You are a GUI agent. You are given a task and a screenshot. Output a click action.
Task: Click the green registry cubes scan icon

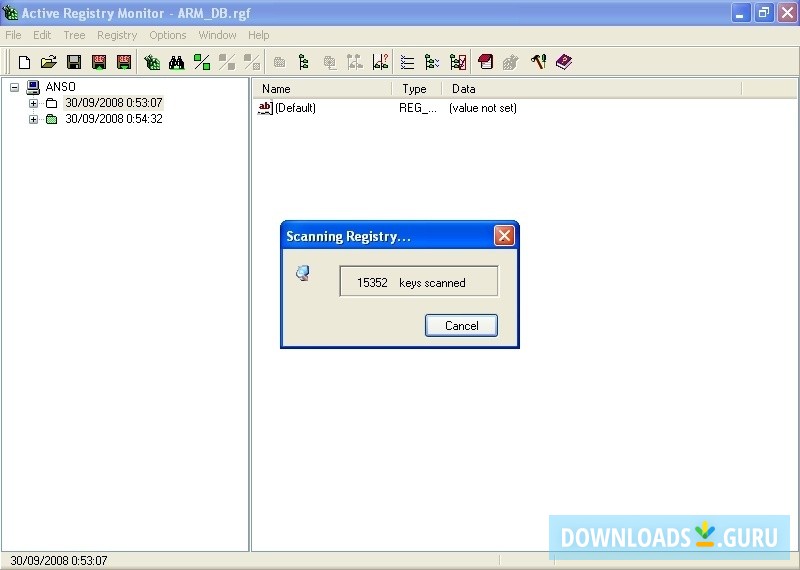point(152,62)
